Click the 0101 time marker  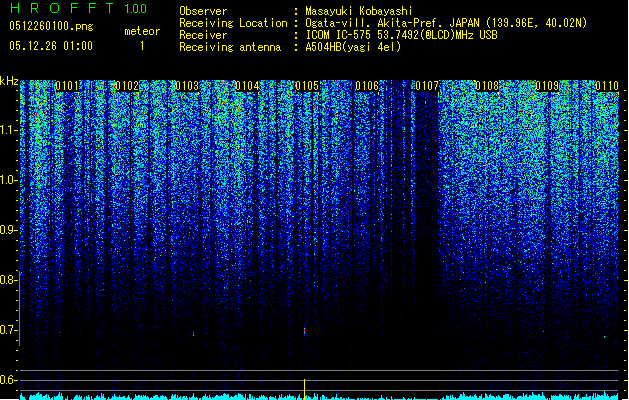pyautogui.click(x=67, y=86)
